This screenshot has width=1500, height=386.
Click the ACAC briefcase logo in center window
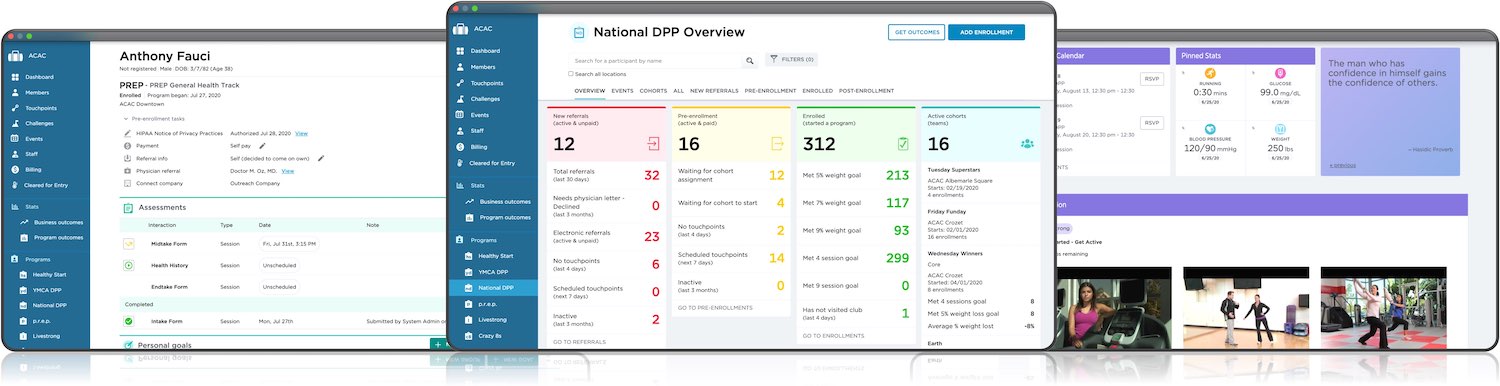pos(461,28)
